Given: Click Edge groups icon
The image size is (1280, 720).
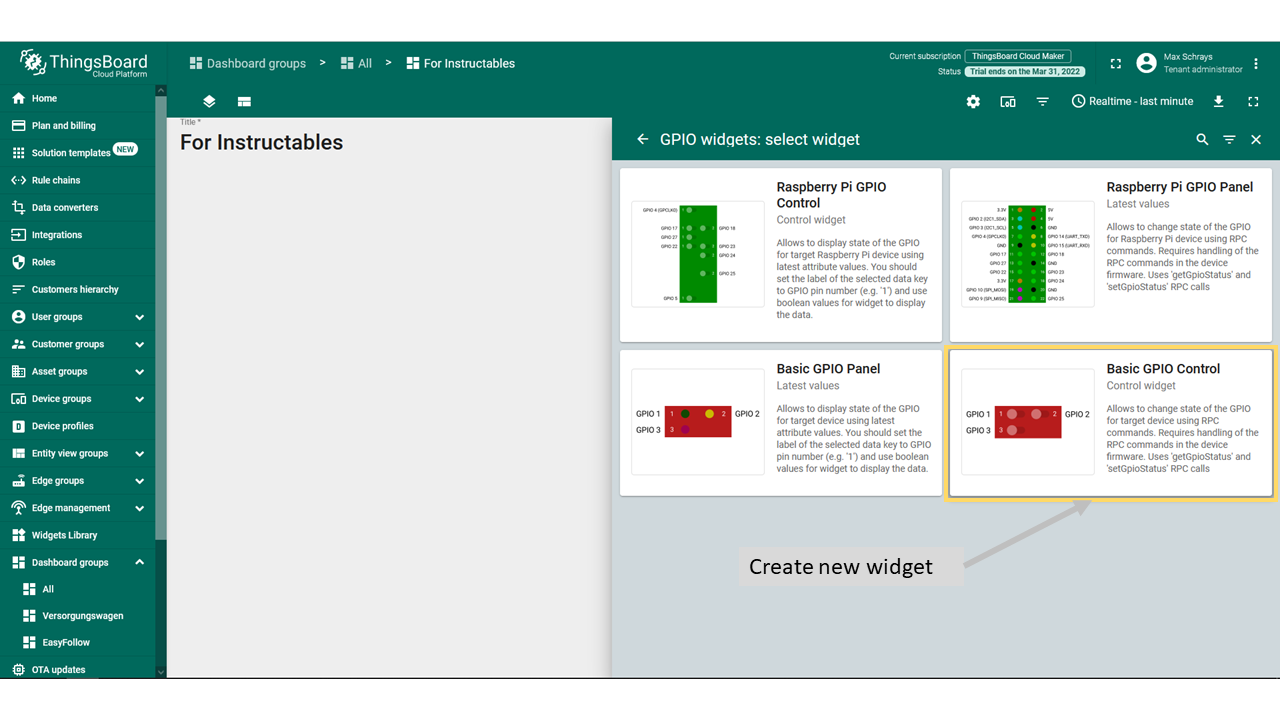Looking at the screenshot, I should click(x=18, y=481).
